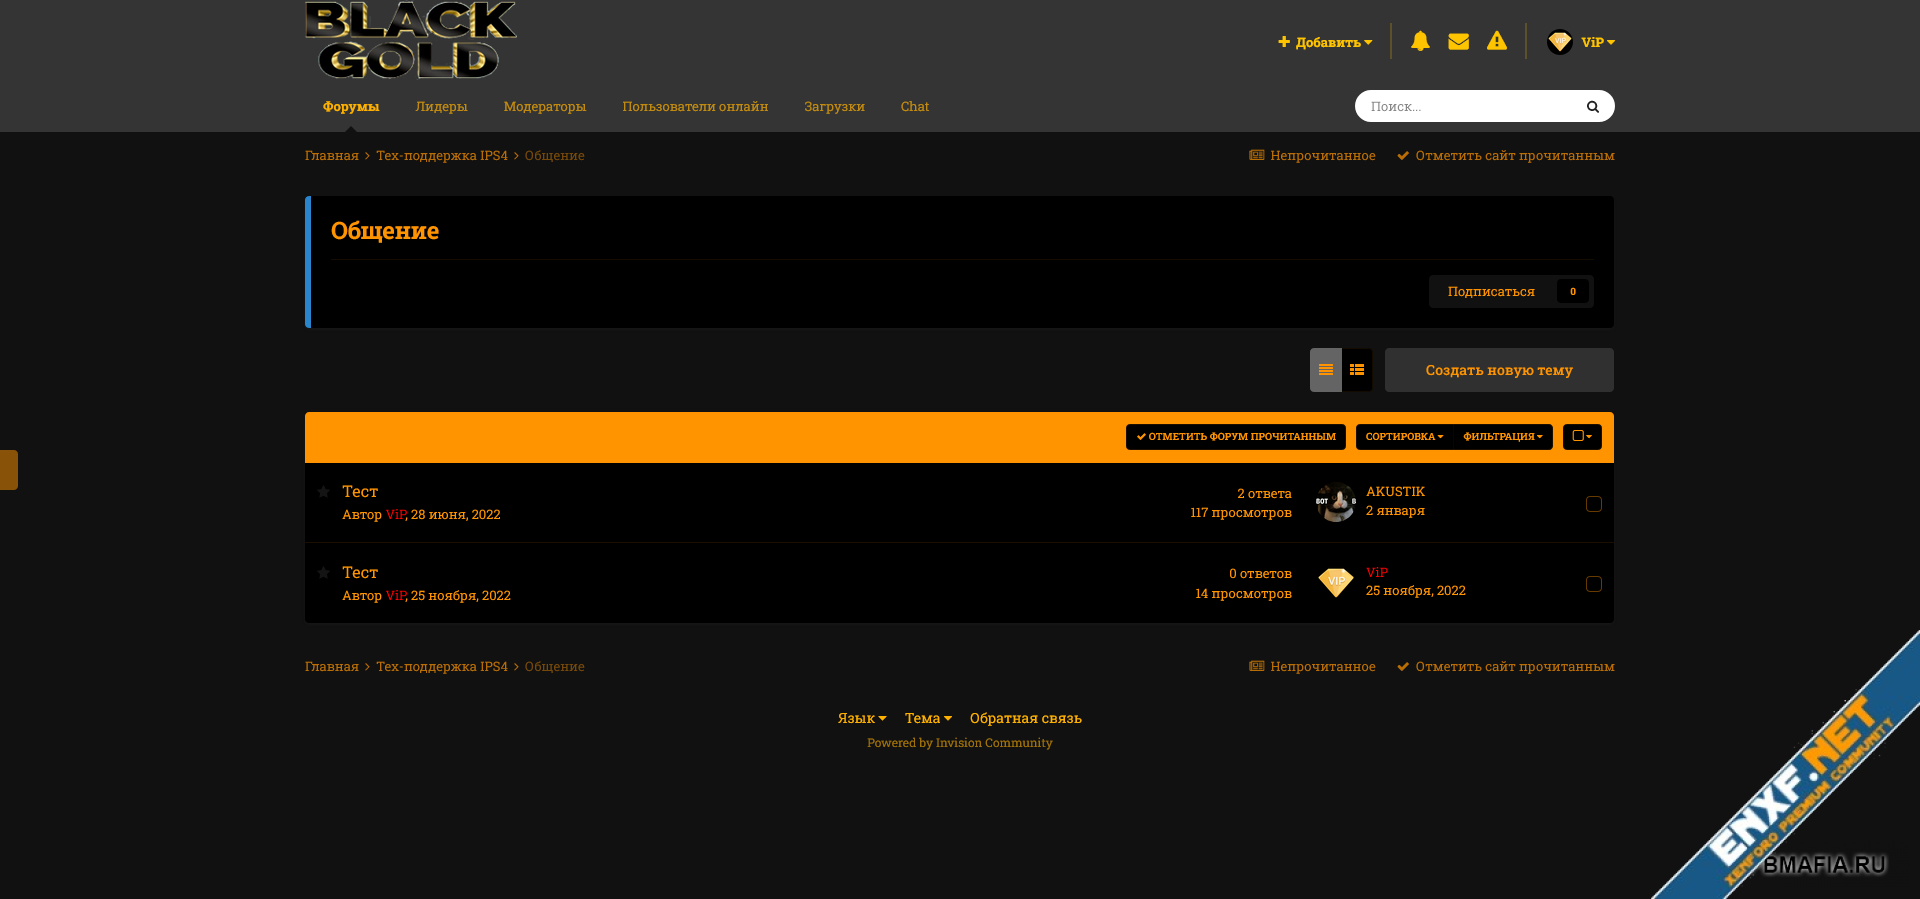Click the search magnifier icon
The image size is (1920, 899).
pos(1592,107)
